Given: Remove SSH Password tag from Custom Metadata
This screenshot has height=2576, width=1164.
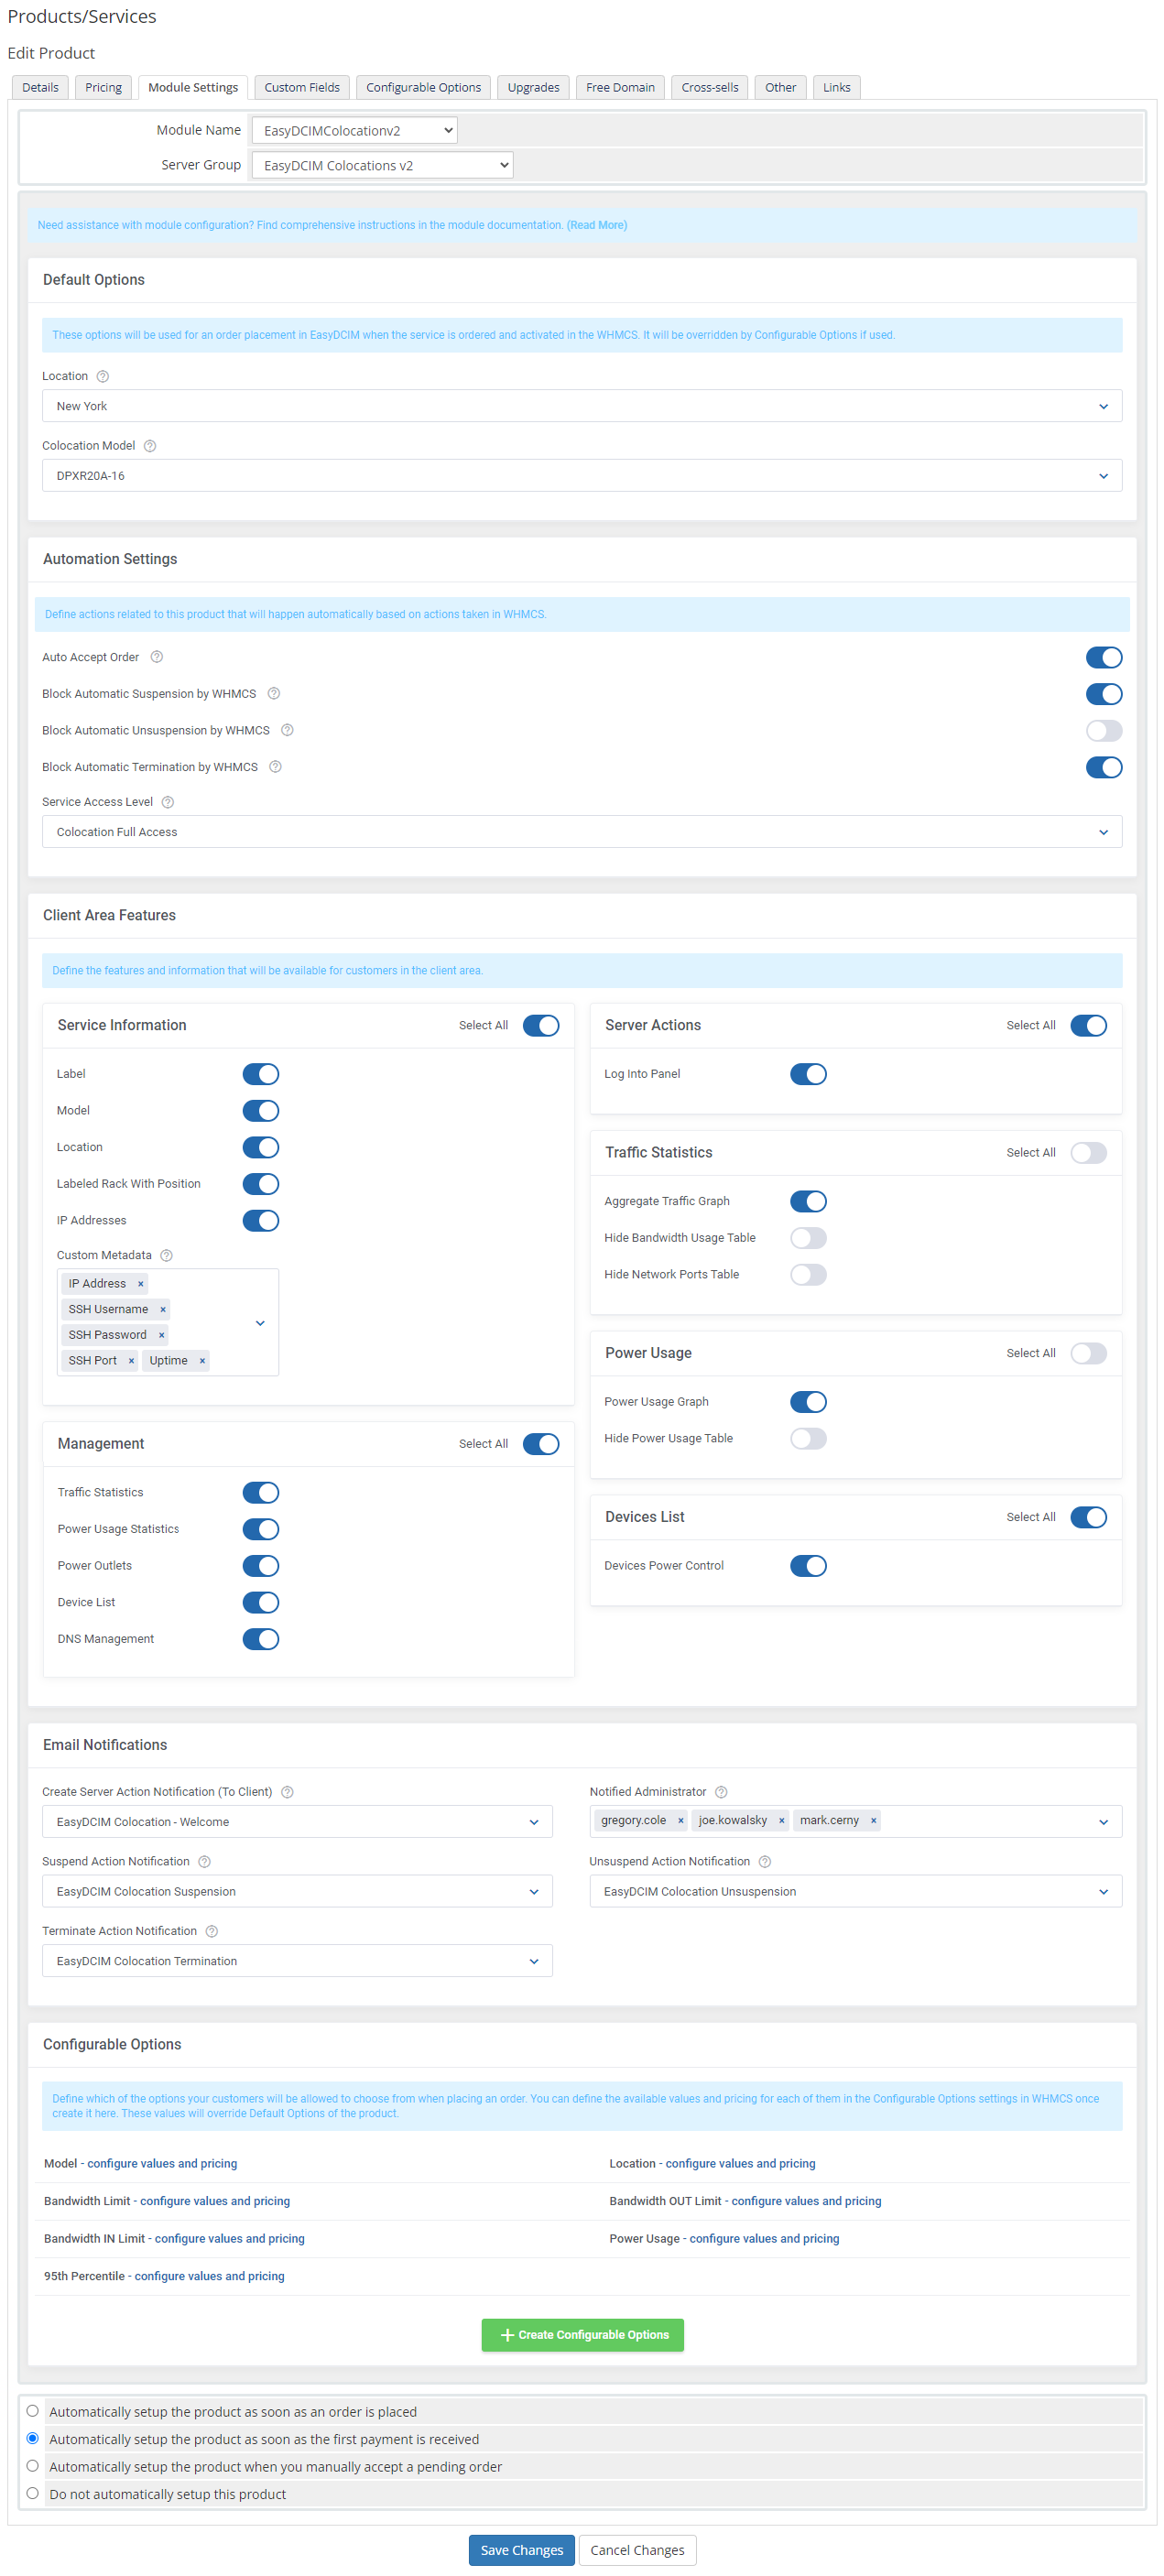Looking at the screenshot, I should [162, 1336].
